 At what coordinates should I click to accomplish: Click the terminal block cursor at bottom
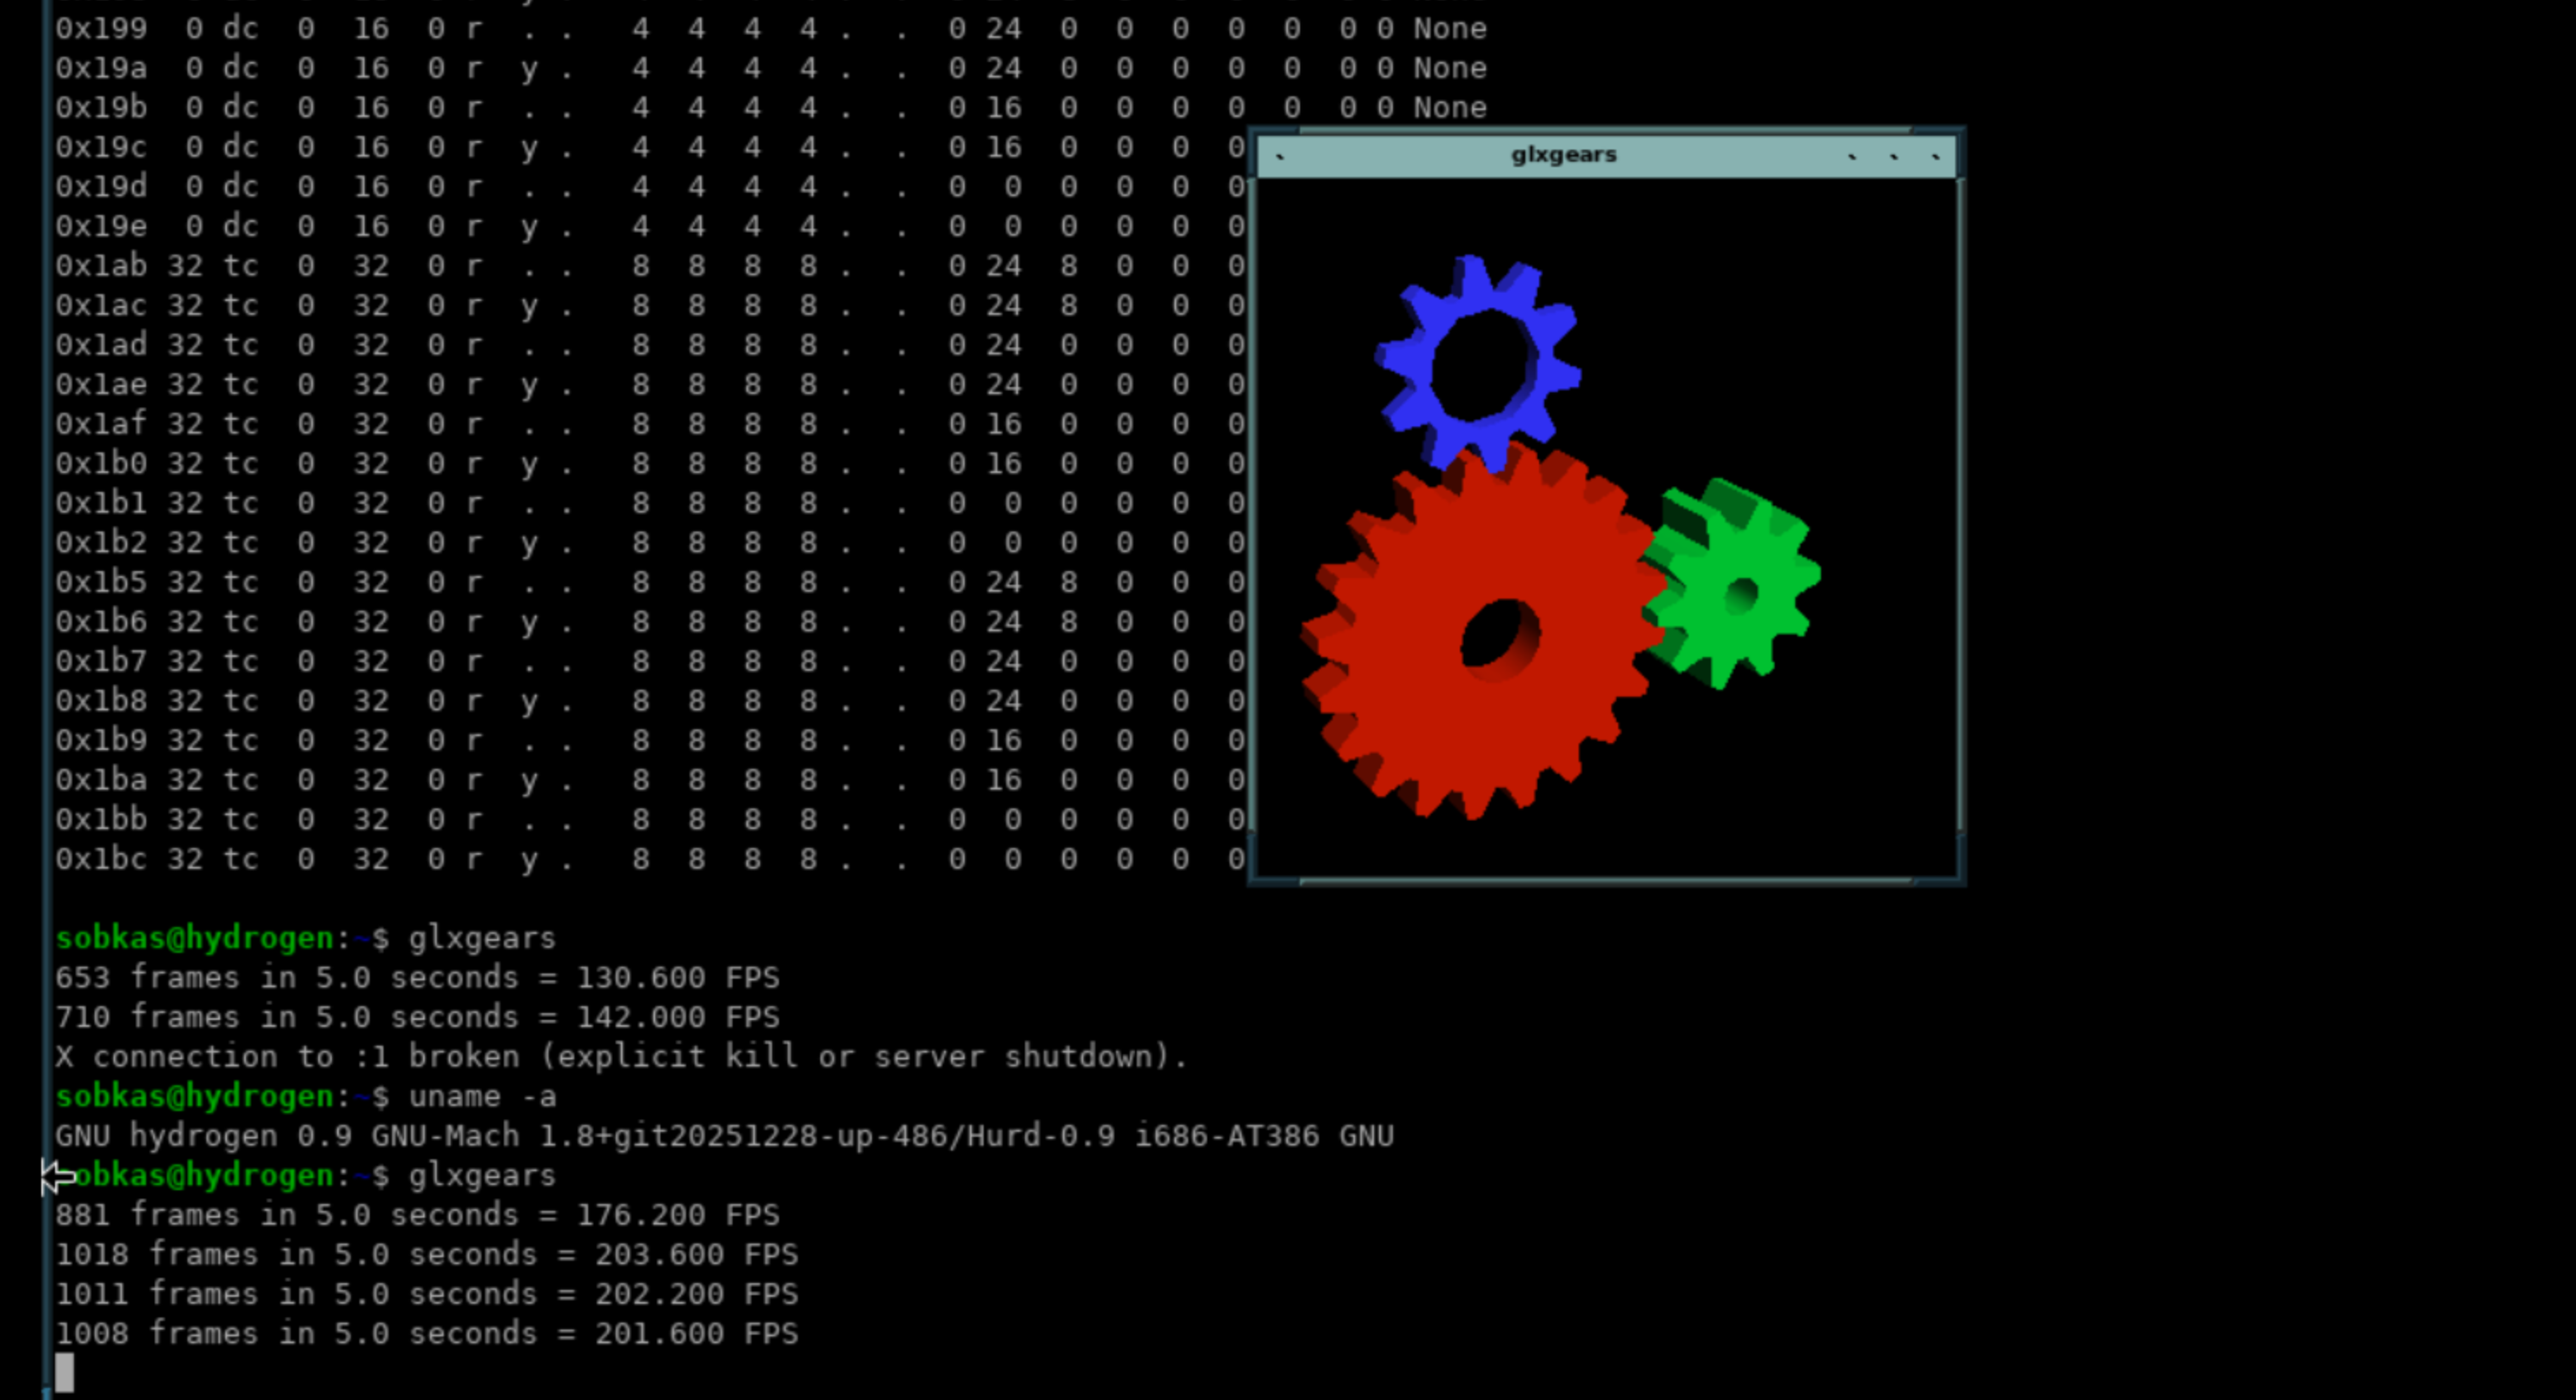(64, 1372)
